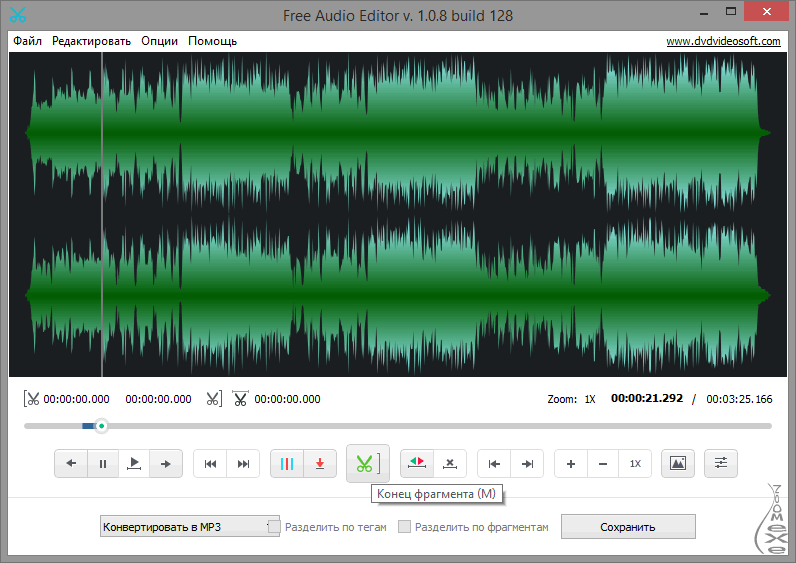This screenshot has width=796, height=563.
Task: Open the Опции menu
Action: coord(159,41)
